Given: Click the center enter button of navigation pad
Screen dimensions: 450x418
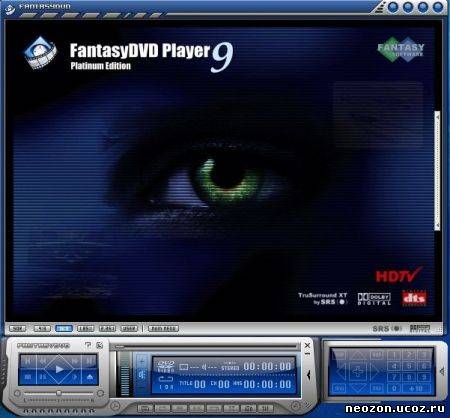Looking at the screenshot, I should point(358,371).
